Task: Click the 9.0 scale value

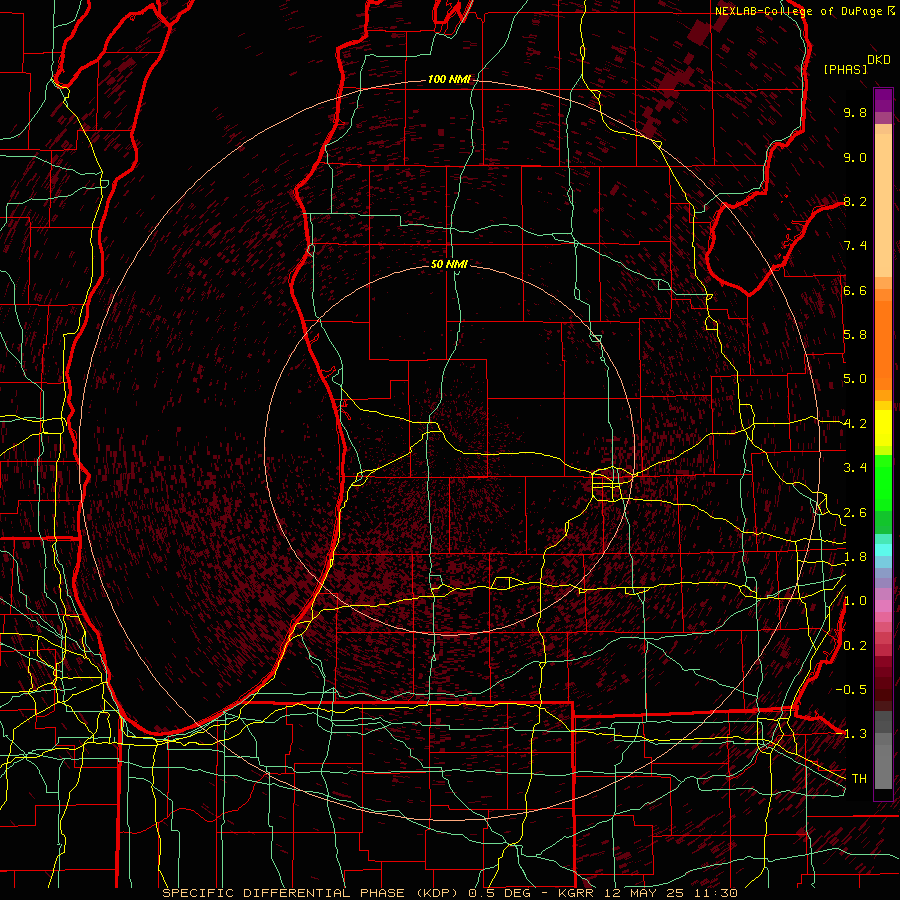Action: pyautogui.click(x=855, y=157)
